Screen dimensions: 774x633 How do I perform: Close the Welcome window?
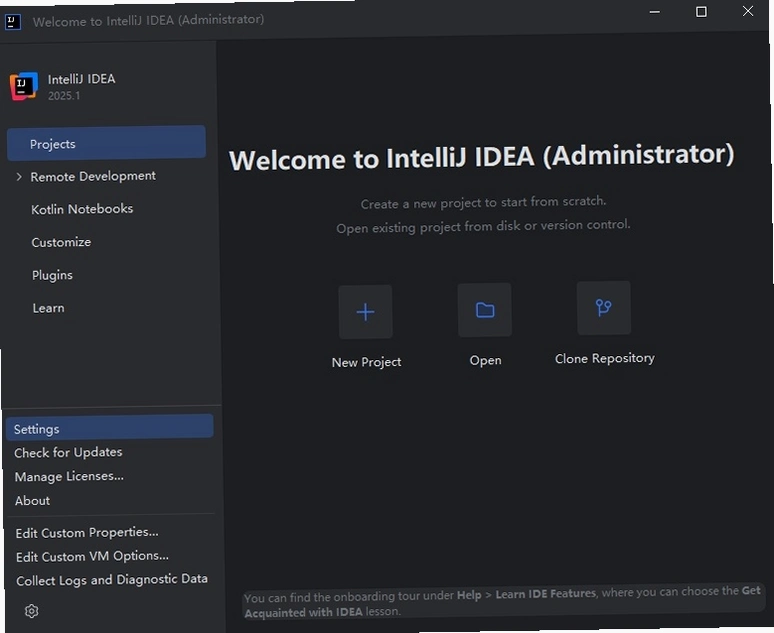748,11
